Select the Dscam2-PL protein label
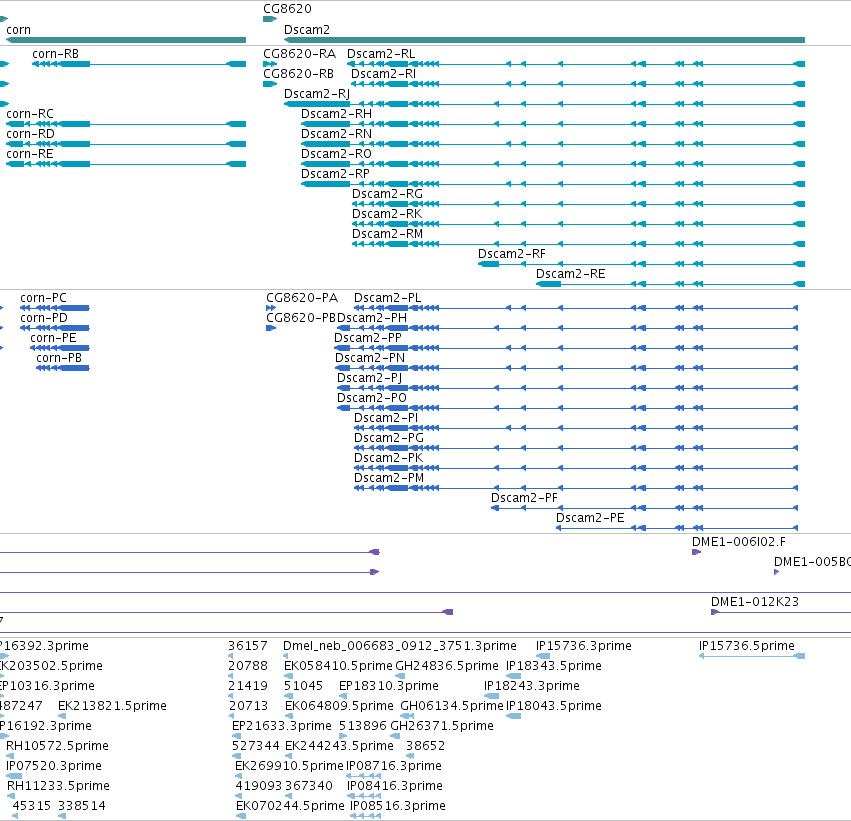Screen dimensions: 851x821 pos(388,298)
